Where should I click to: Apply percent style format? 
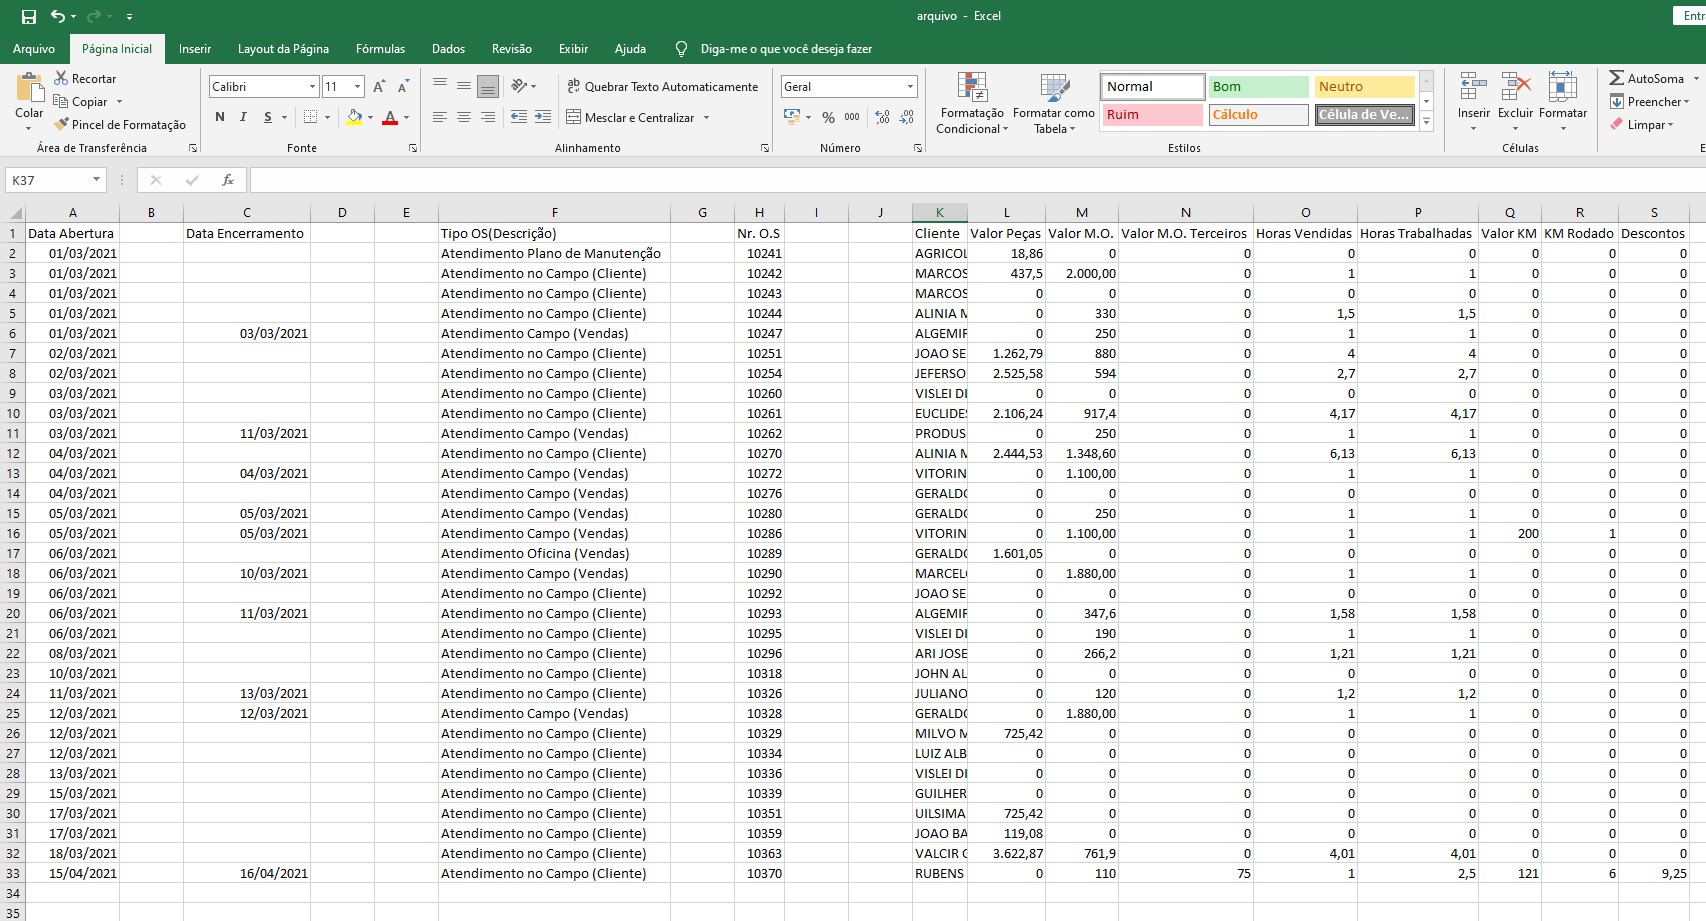(828, 117)
